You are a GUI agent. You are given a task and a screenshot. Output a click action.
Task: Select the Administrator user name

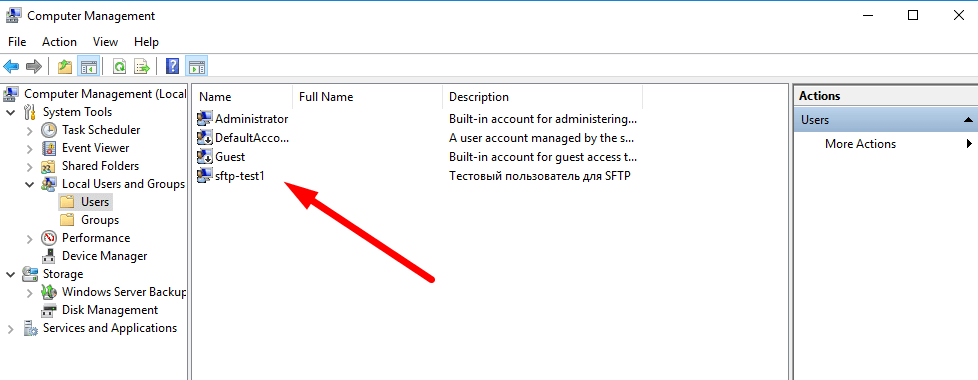point(251,119)
